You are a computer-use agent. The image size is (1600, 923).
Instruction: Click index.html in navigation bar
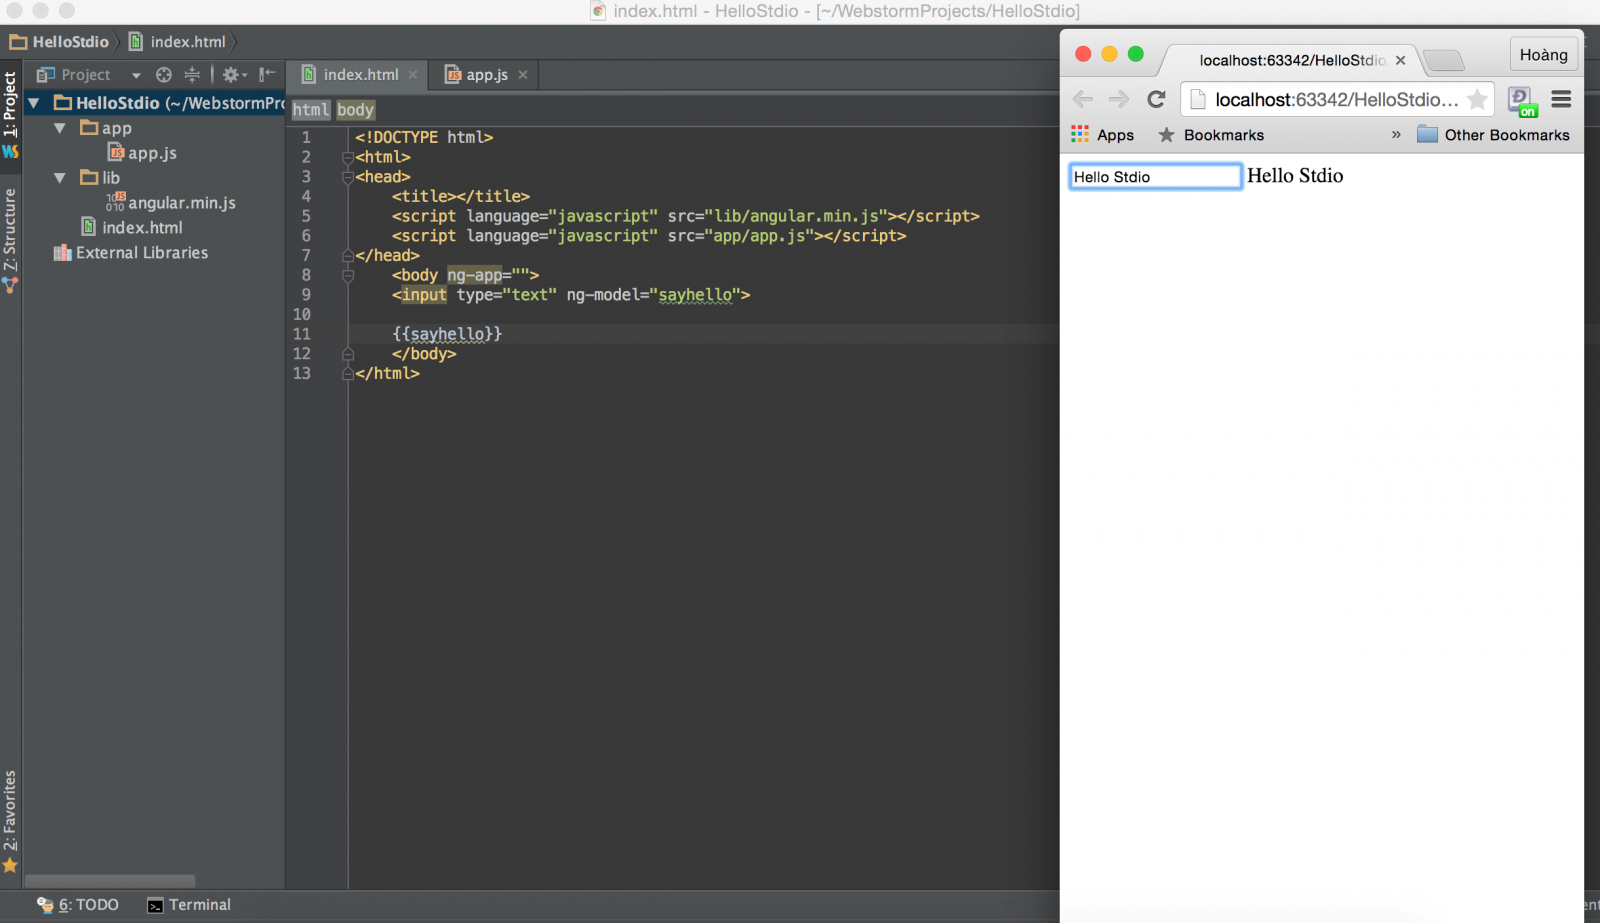[x=178, y=42]
